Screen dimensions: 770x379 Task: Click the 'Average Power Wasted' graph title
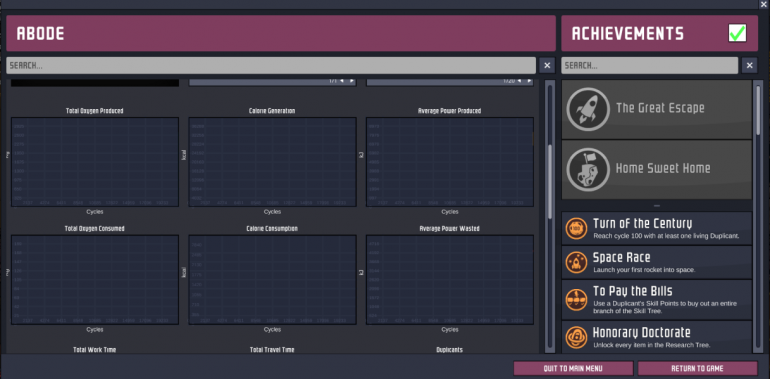pos(450,229)
